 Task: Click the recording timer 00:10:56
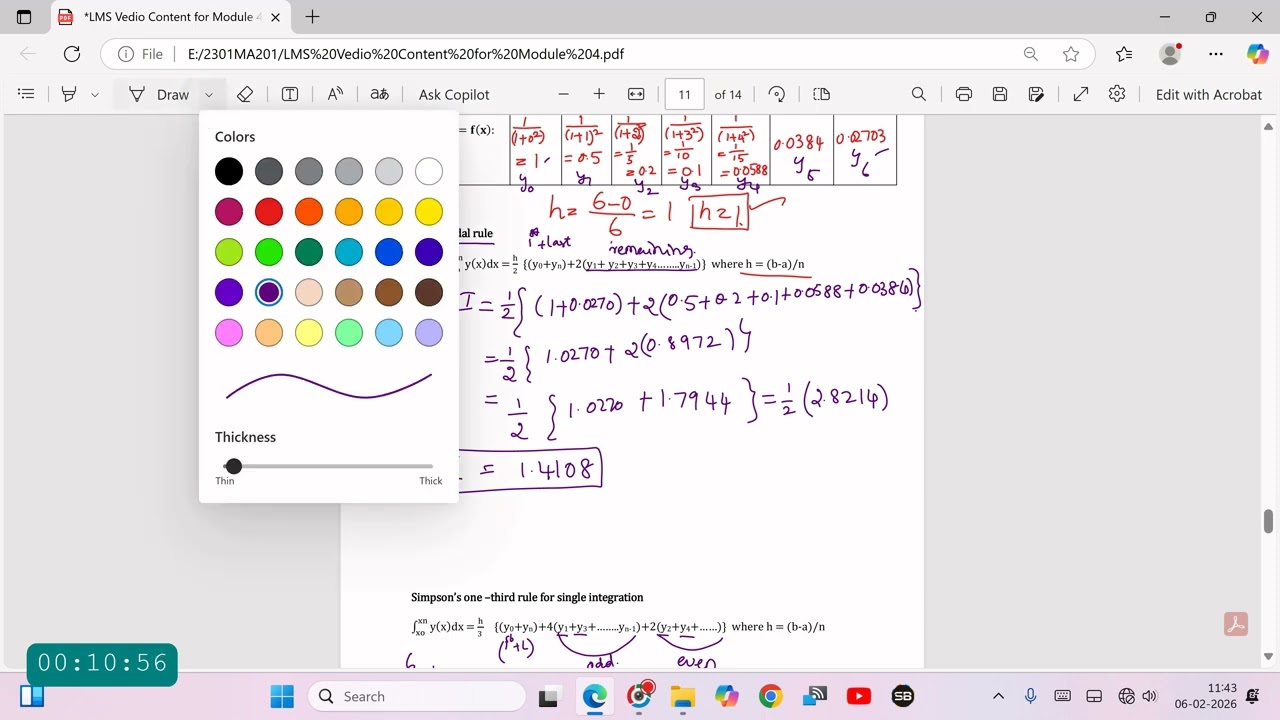coord(102,663)
